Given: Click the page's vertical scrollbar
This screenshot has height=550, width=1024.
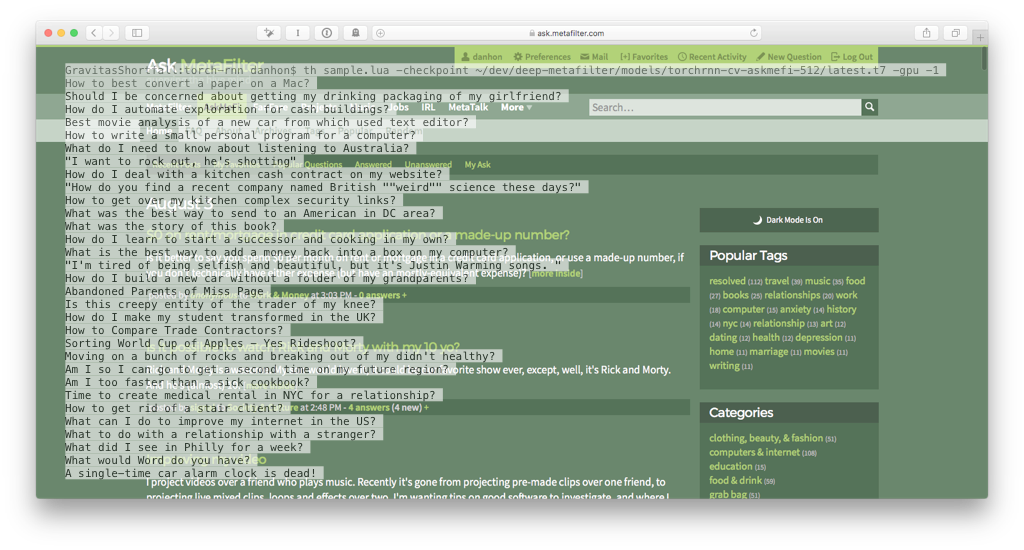Looking at the screenshot, I should pyautogui.click(x=984, y=57).
